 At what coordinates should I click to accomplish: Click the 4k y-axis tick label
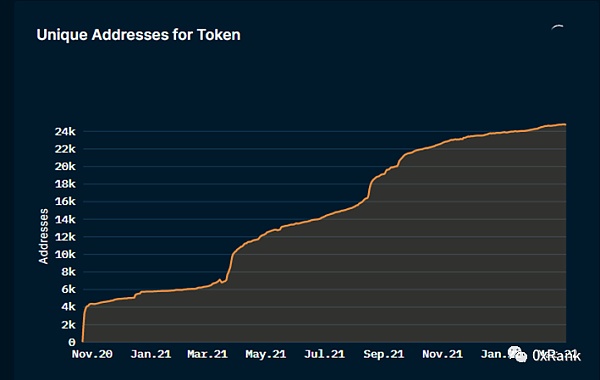coord(68,307)
